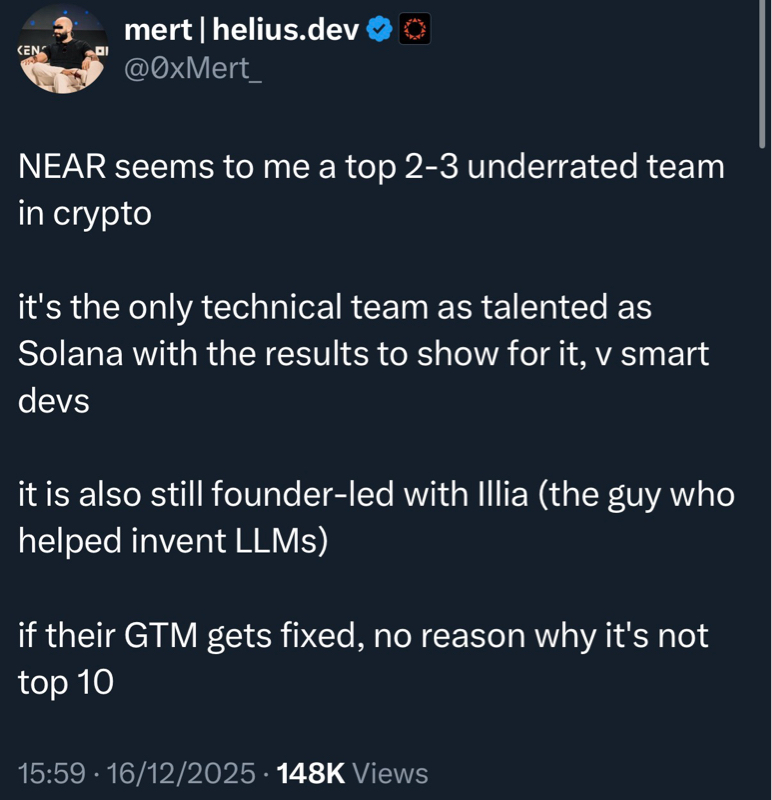This screenshot has height=800, width=772.
Task: Click the blue verified checkmark badge
Action: [x=378, y=31]
